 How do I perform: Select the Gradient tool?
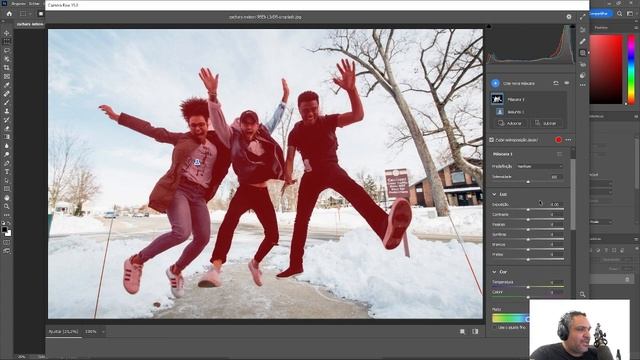click(x=7, y=137)
